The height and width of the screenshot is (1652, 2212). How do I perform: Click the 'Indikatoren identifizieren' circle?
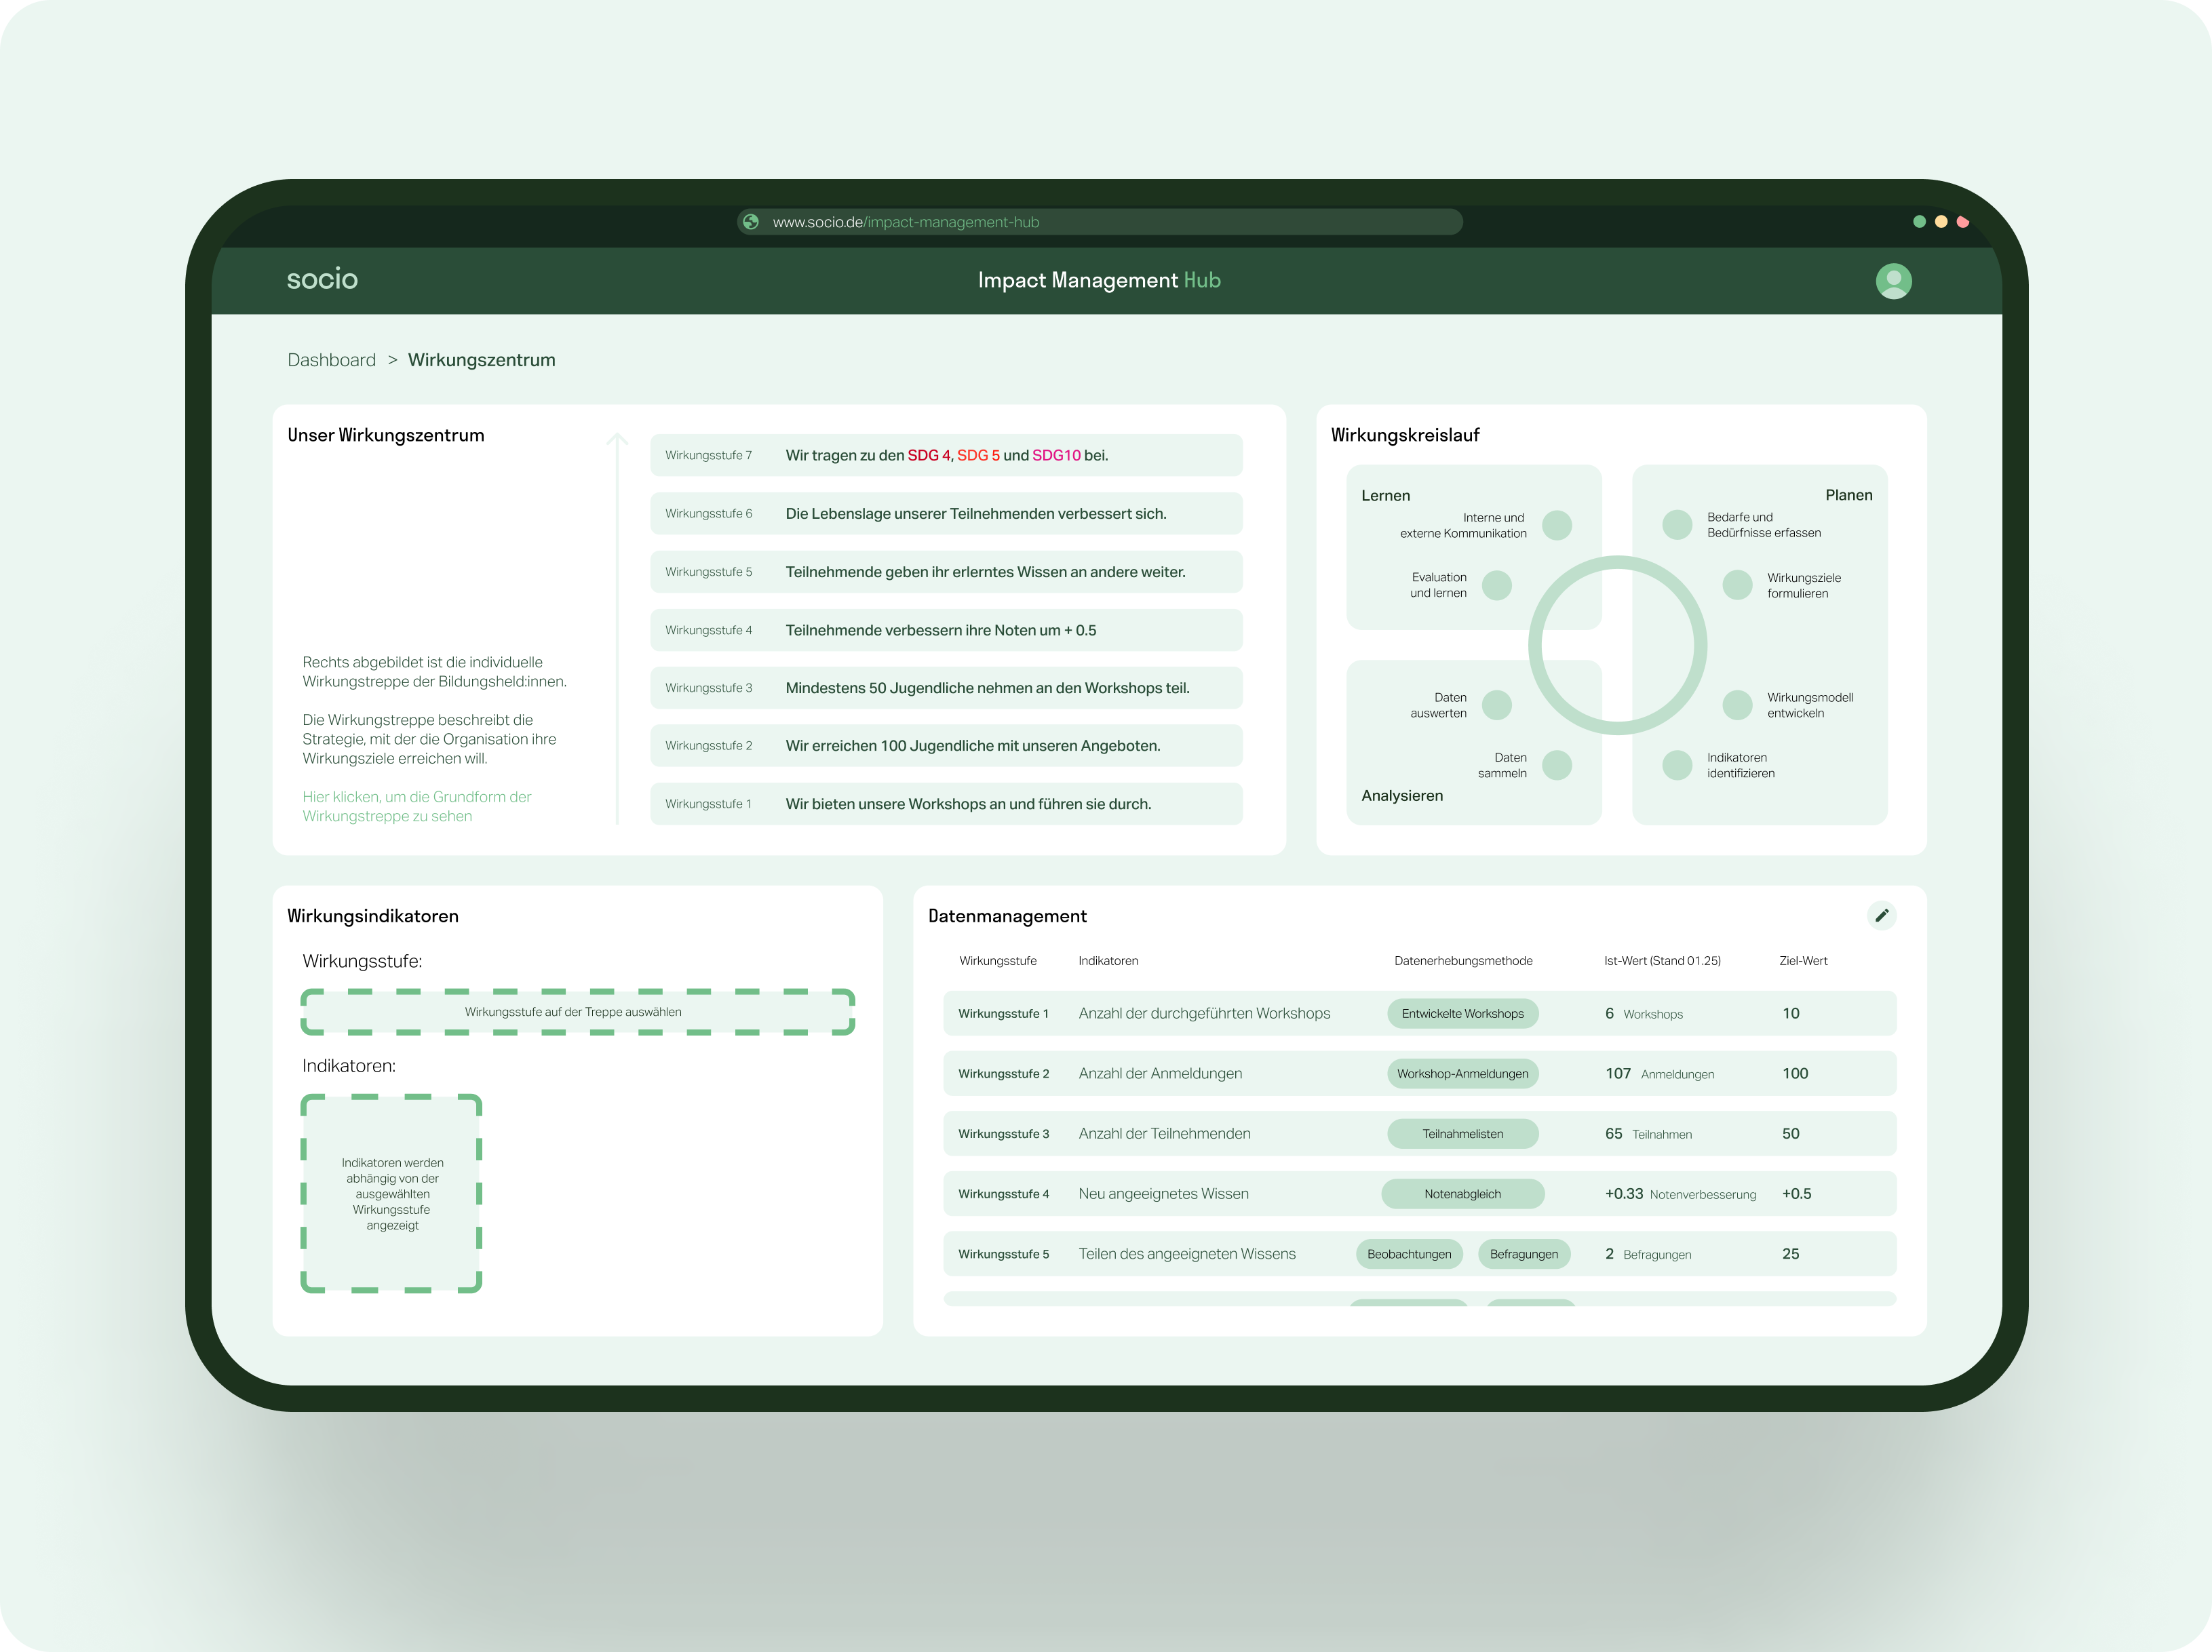click(1676, 765)
